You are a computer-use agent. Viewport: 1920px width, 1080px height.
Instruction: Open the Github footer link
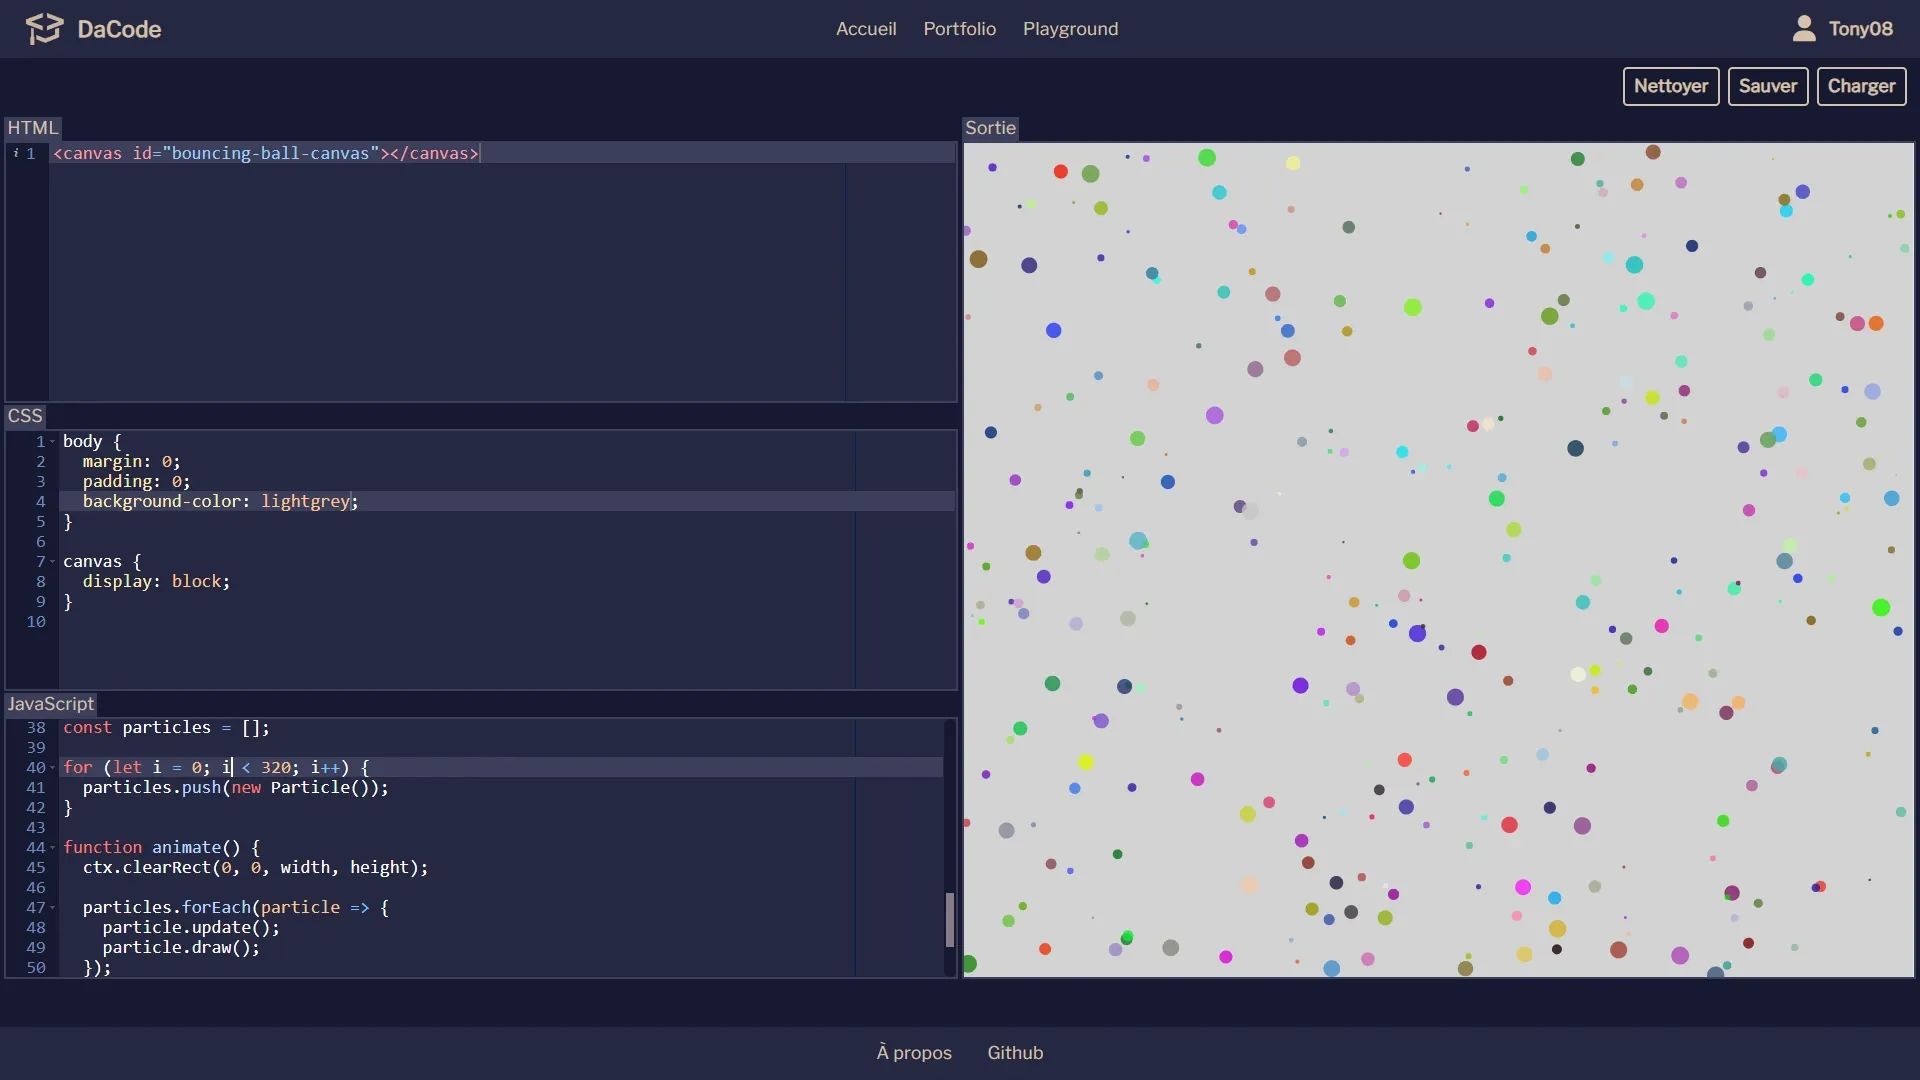point(1015,1053)
